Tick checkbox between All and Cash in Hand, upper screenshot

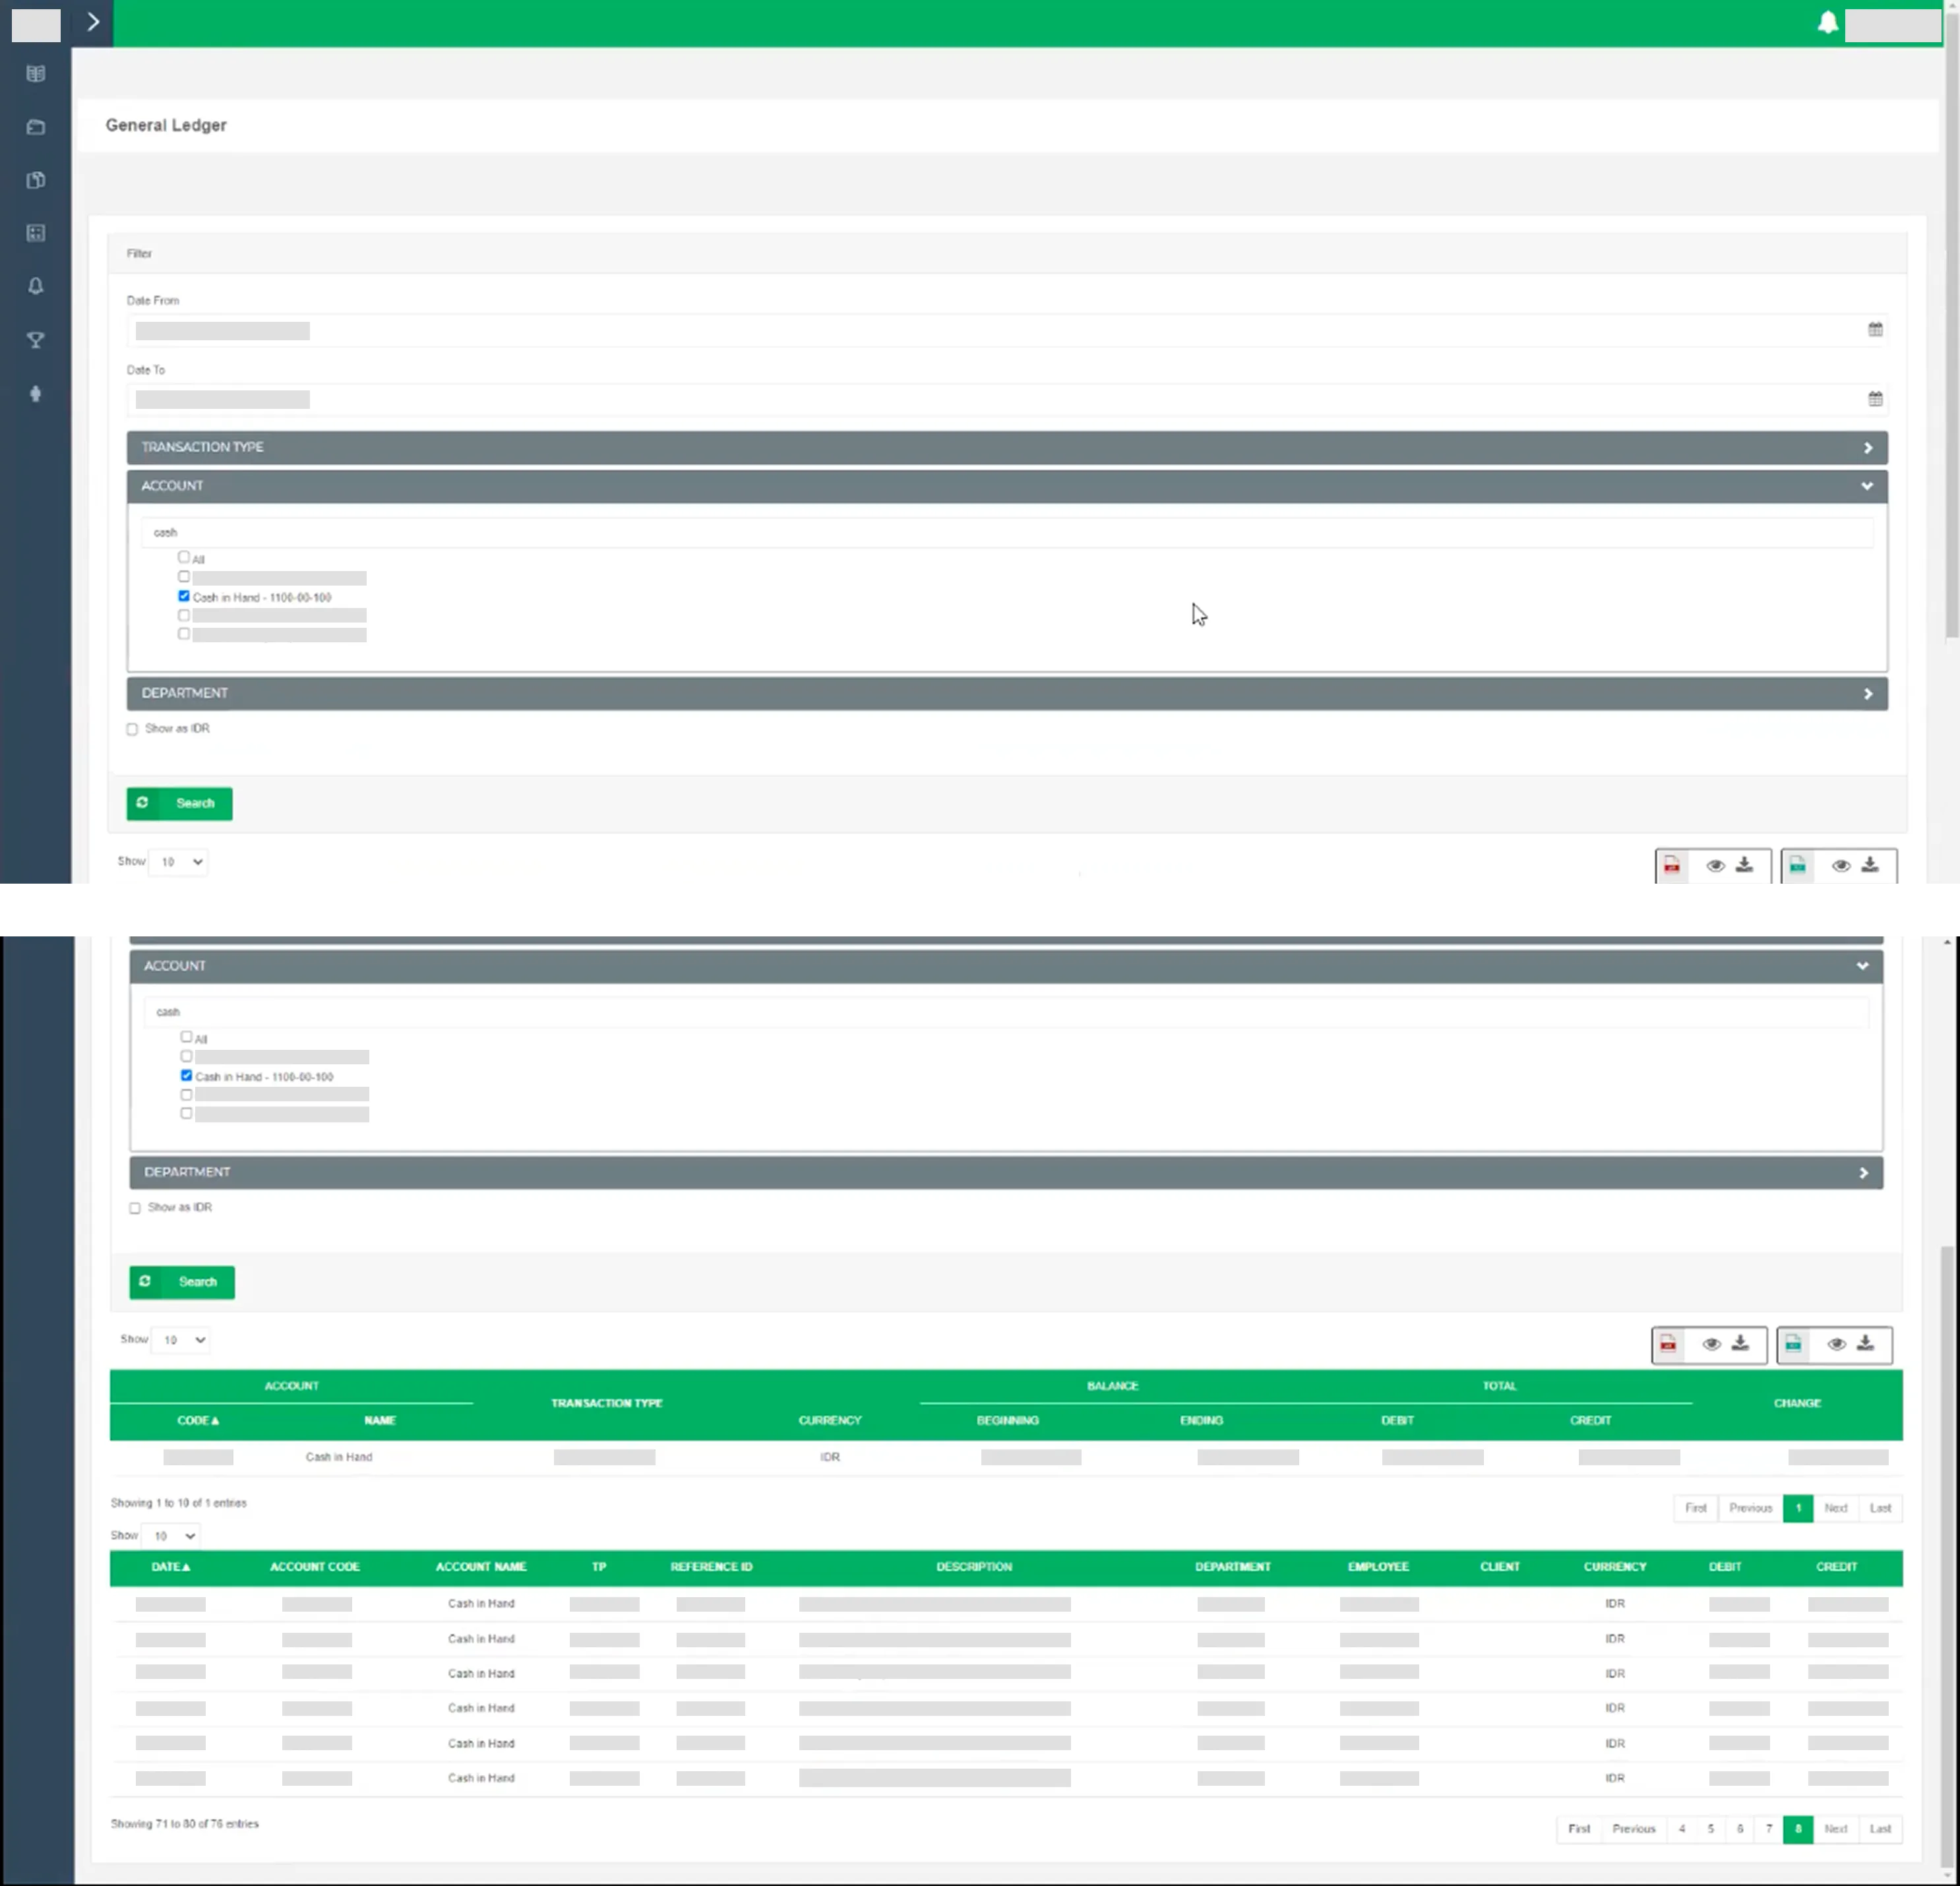click(184, 577)
